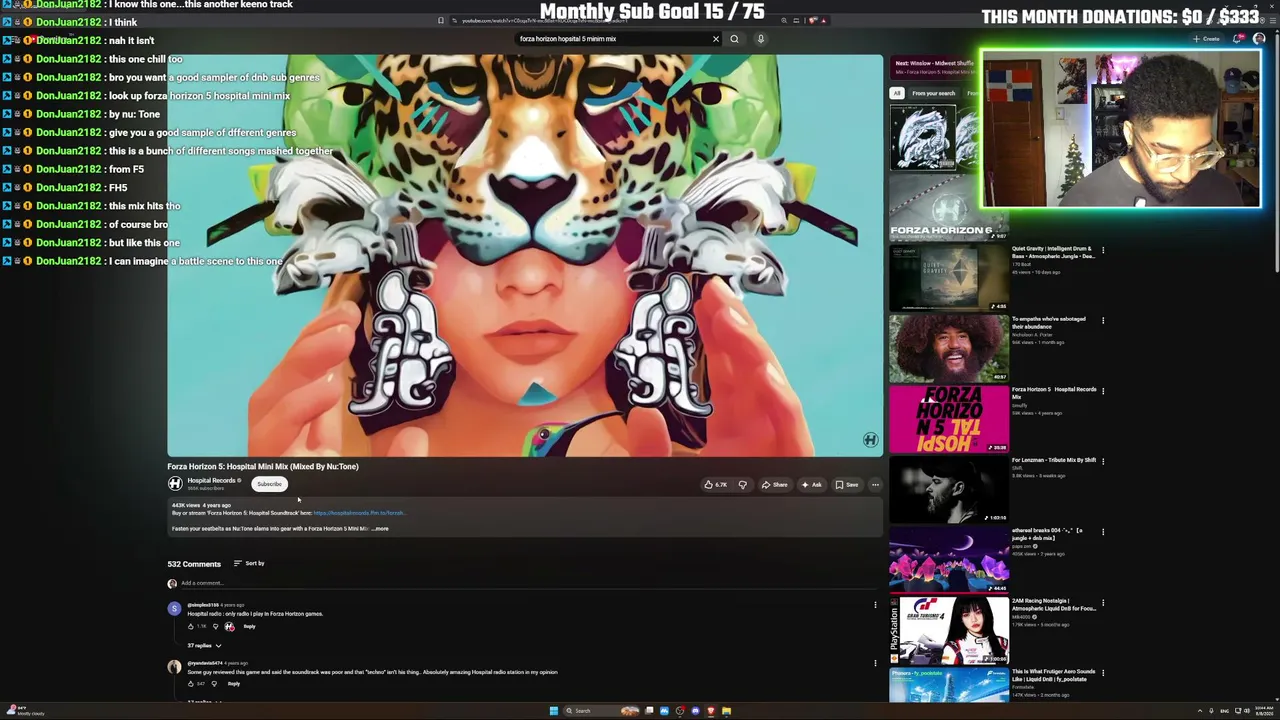
Task: Open the Hospital Records channel name link
Action: [x=211, y=480]
